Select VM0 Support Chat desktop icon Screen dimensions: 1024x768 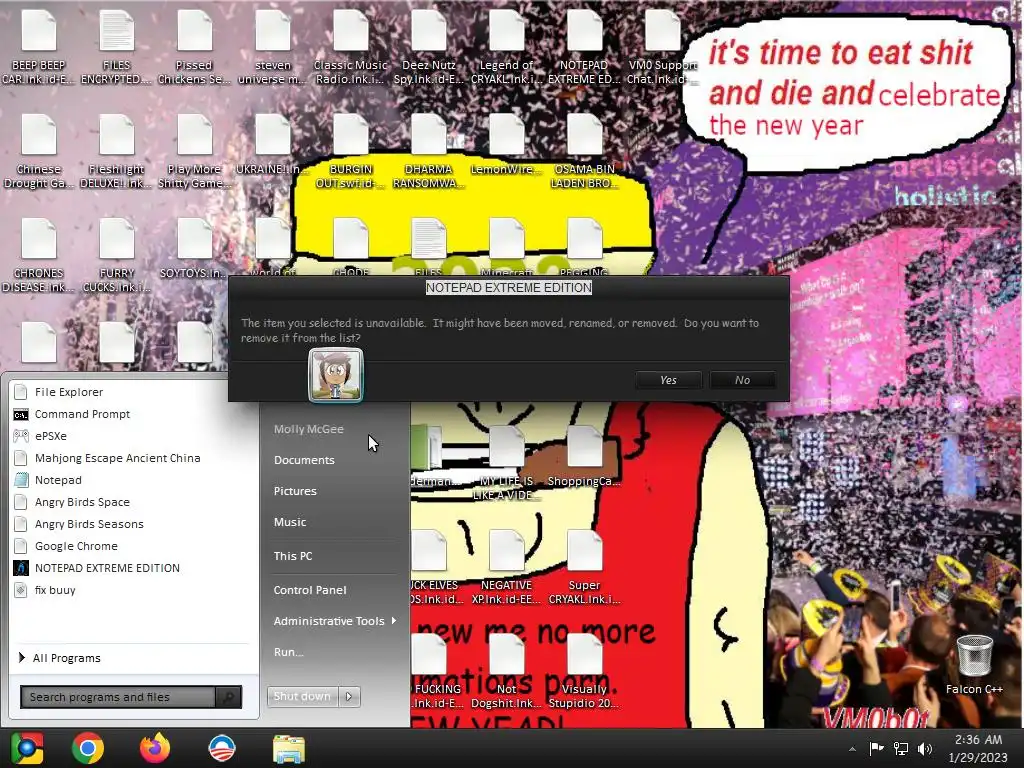coord(662,47)
